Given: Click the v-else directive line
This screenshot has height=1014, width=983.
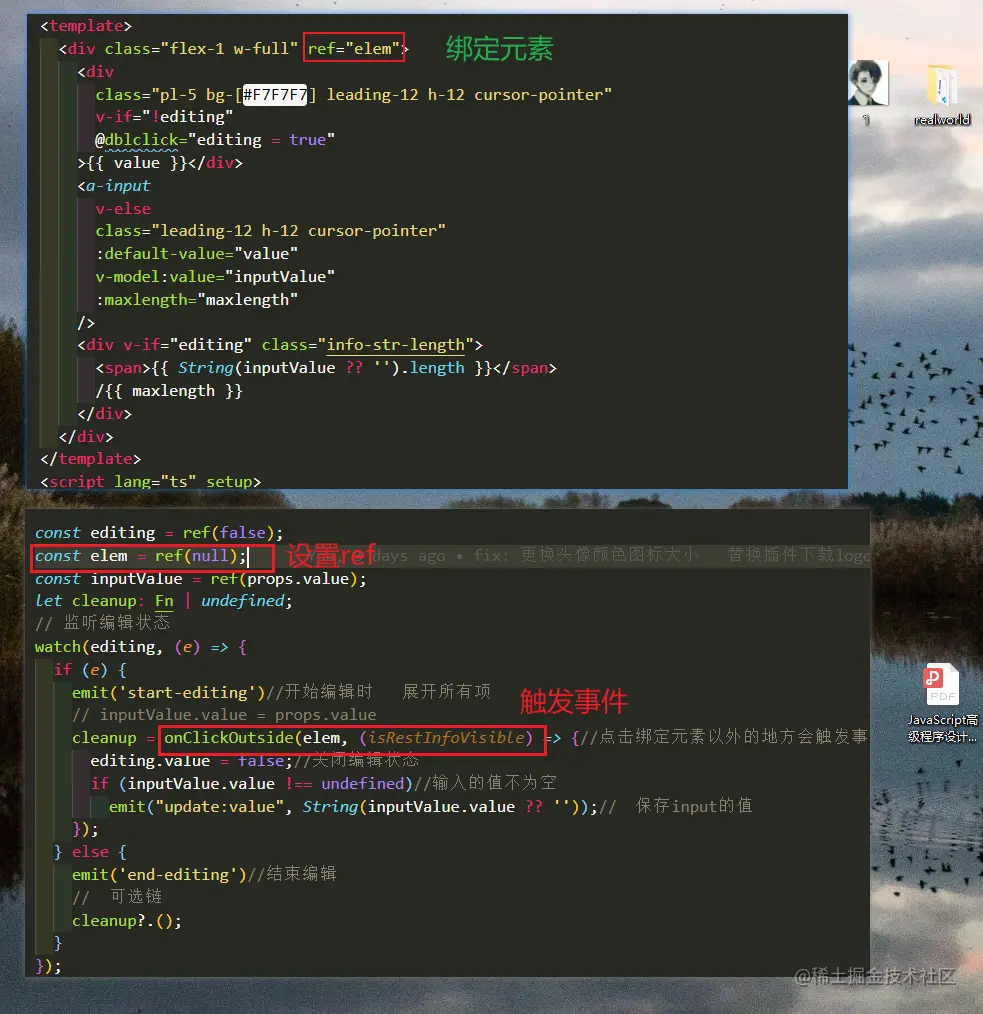Looking at the screenshot, I should click(x=123, y=209).
